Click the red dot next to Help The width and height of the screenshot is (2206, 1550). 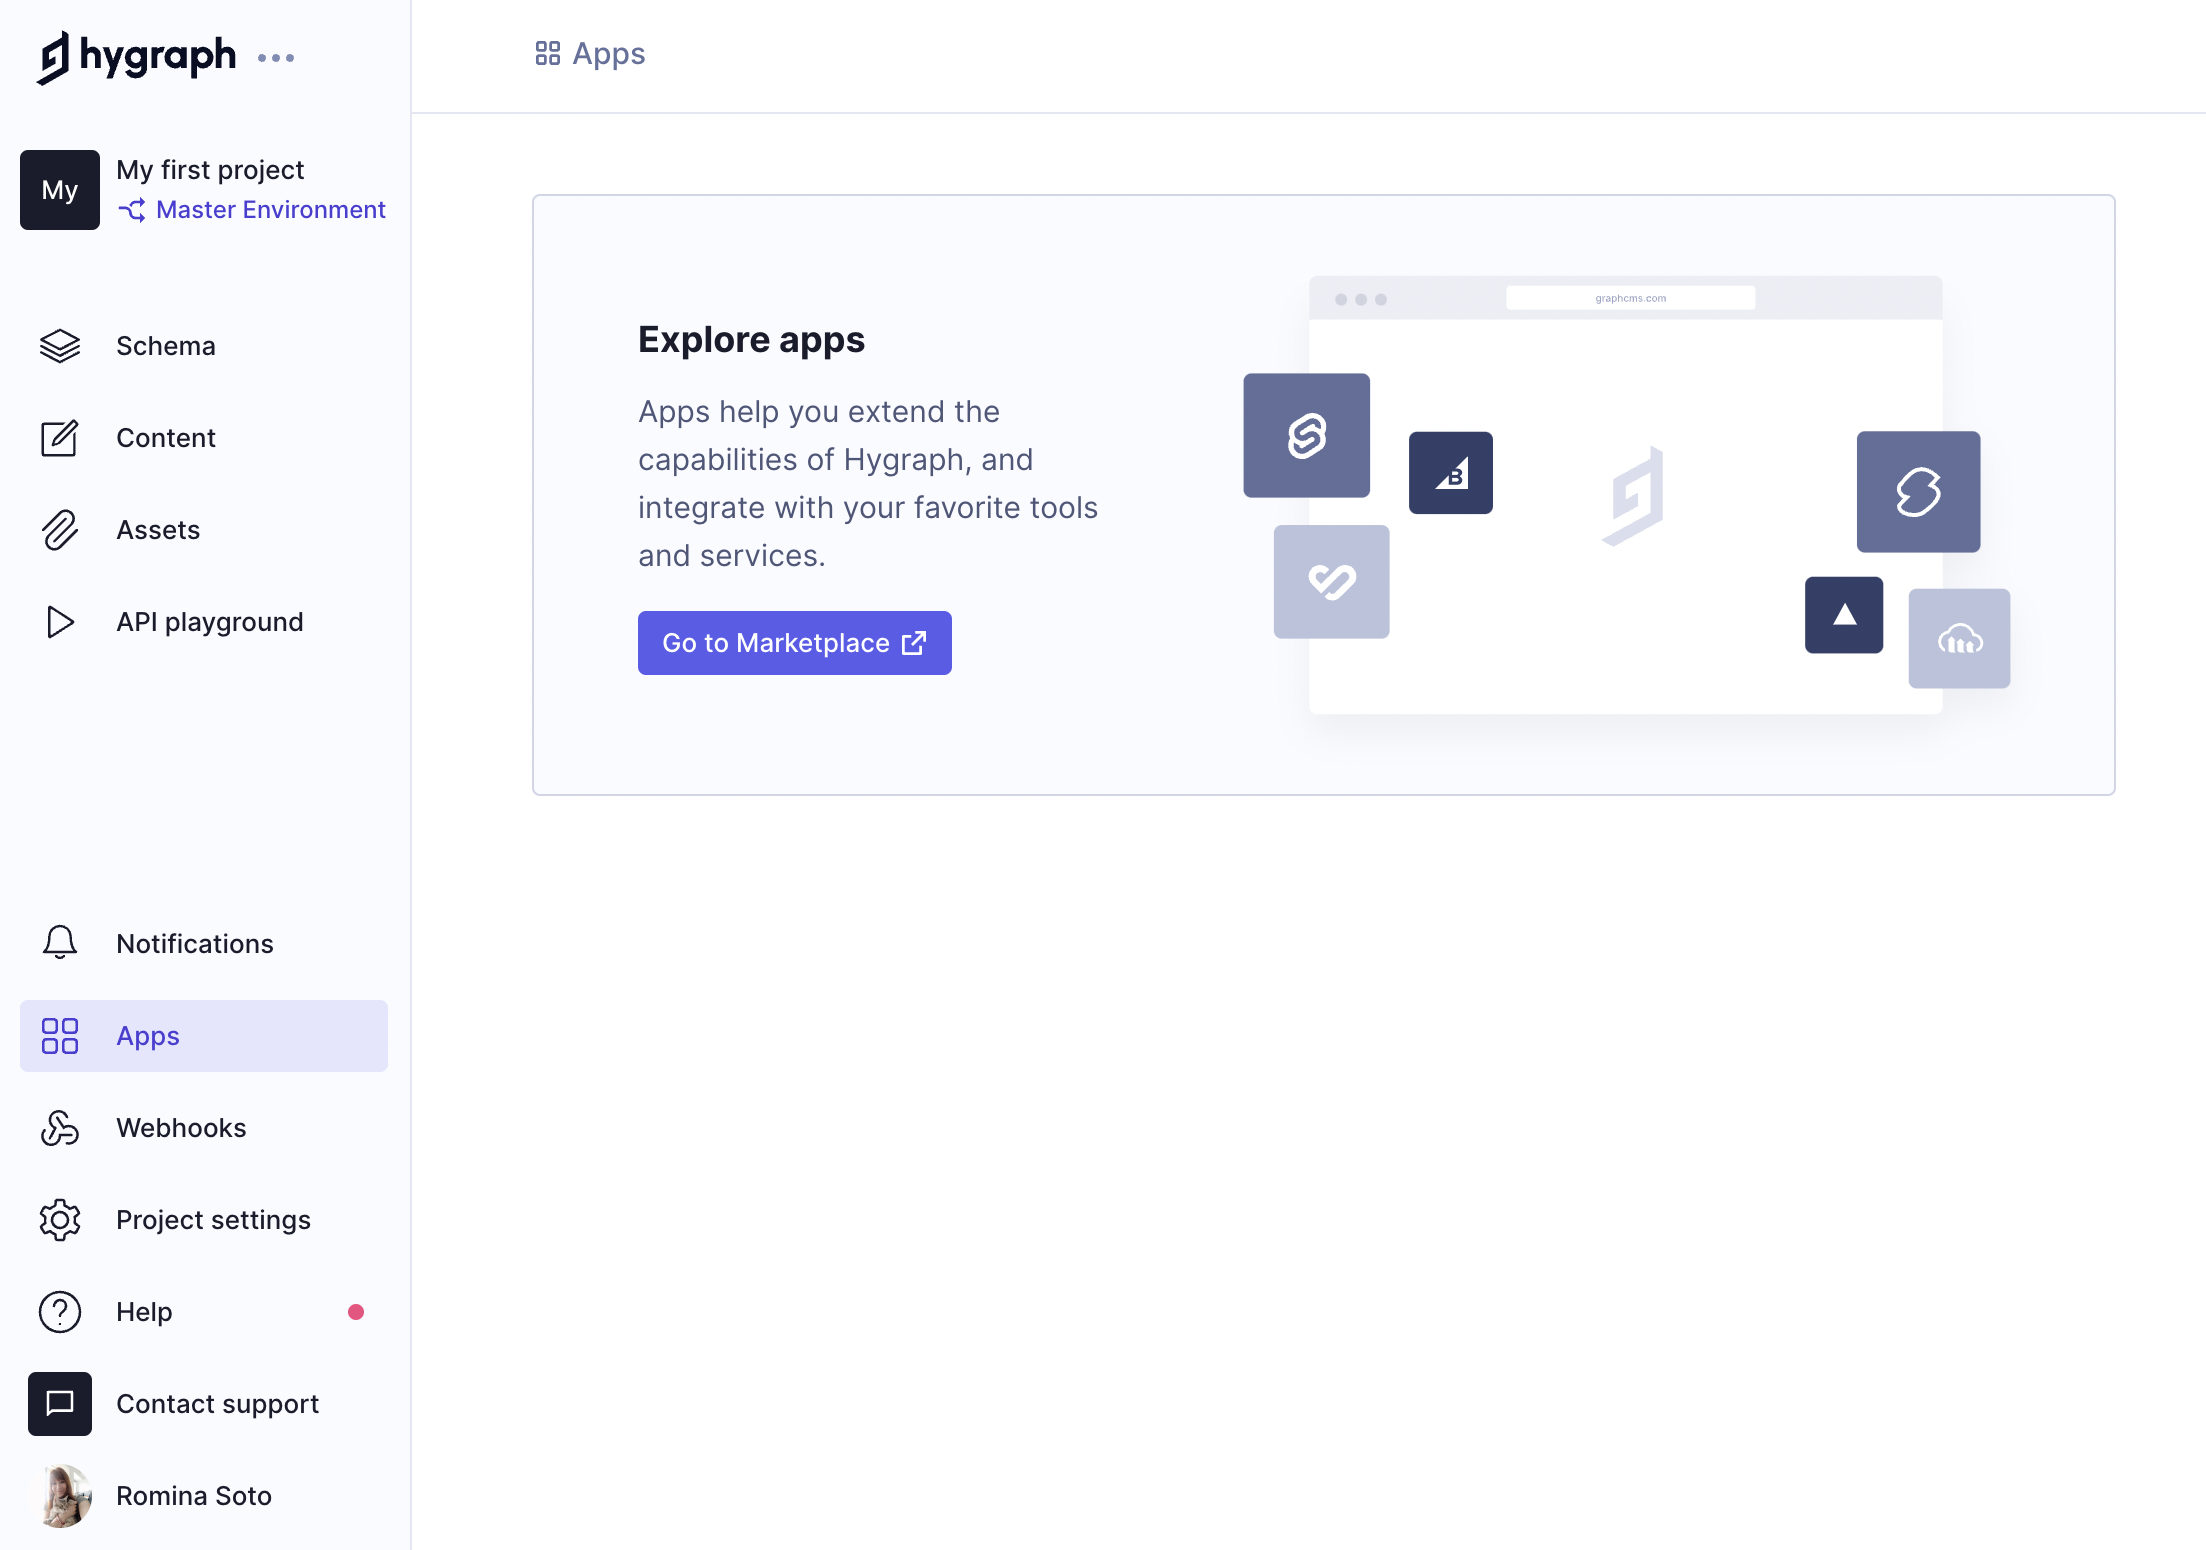[x=356, y=1312]
